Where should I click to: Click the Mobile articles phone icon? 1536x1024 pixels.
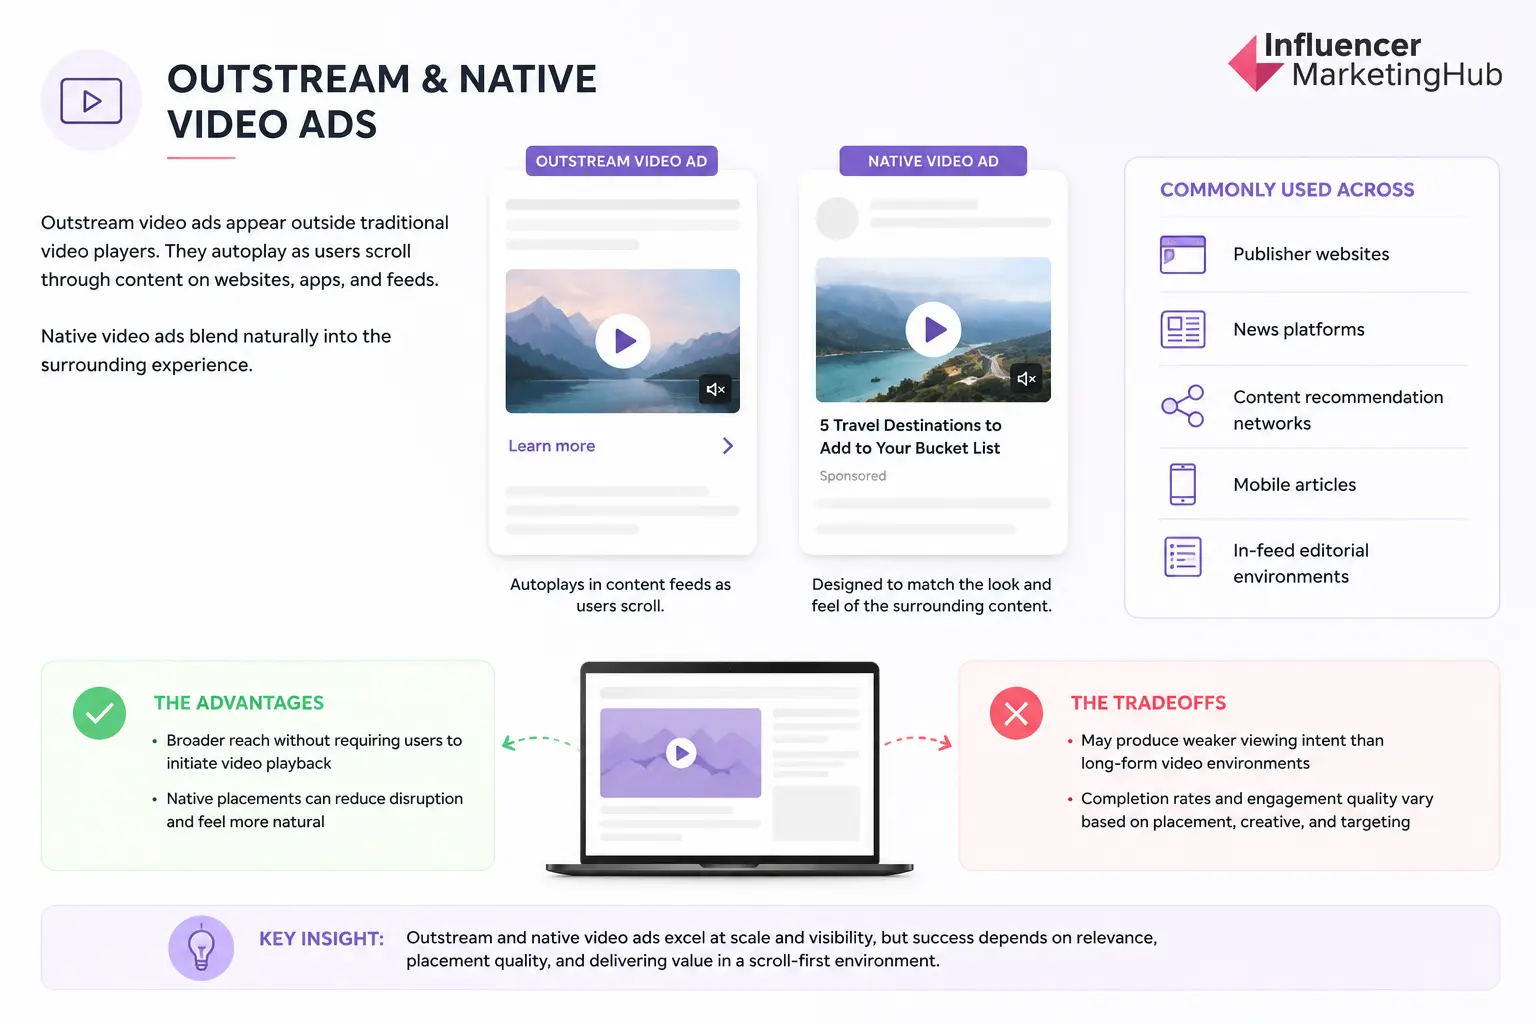pyautogui.click(x=1183, y=484)
